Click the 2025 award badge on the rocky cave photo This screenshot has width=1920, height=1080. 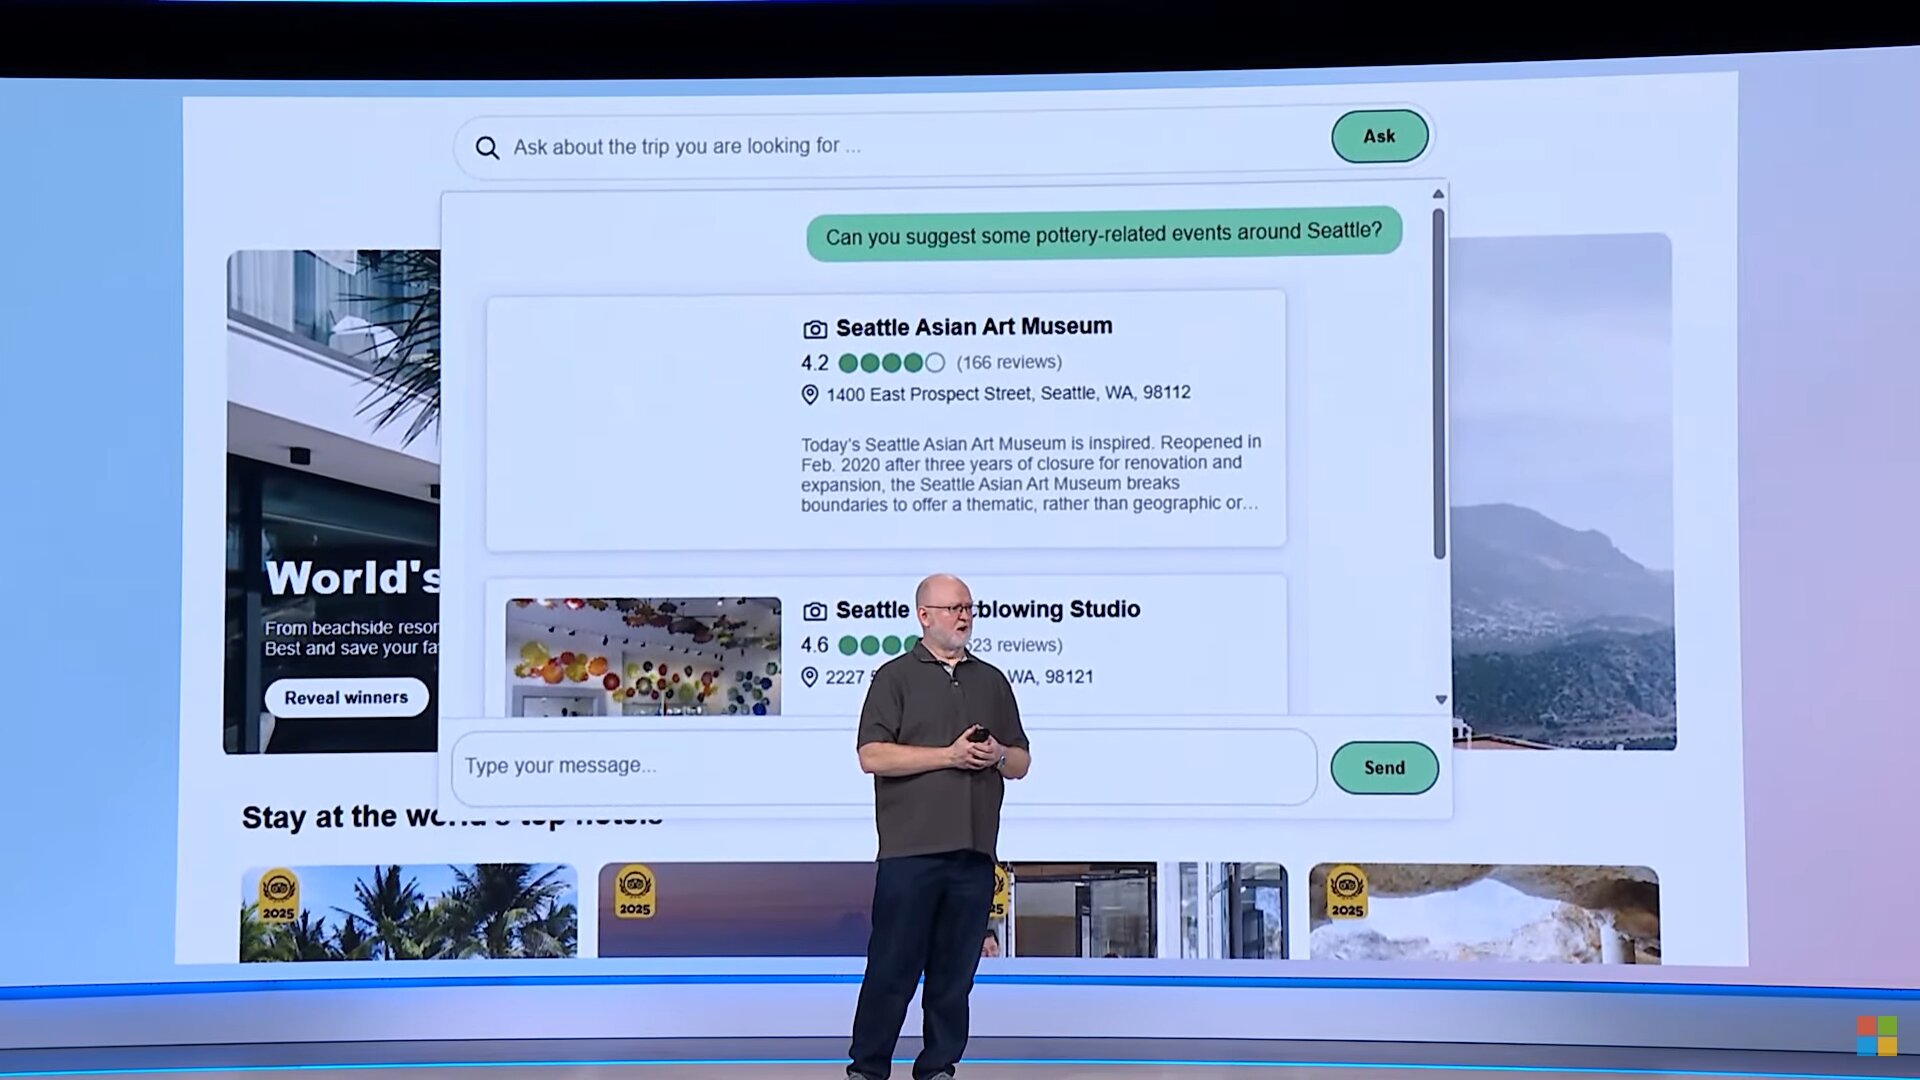tap(1347, 893)
